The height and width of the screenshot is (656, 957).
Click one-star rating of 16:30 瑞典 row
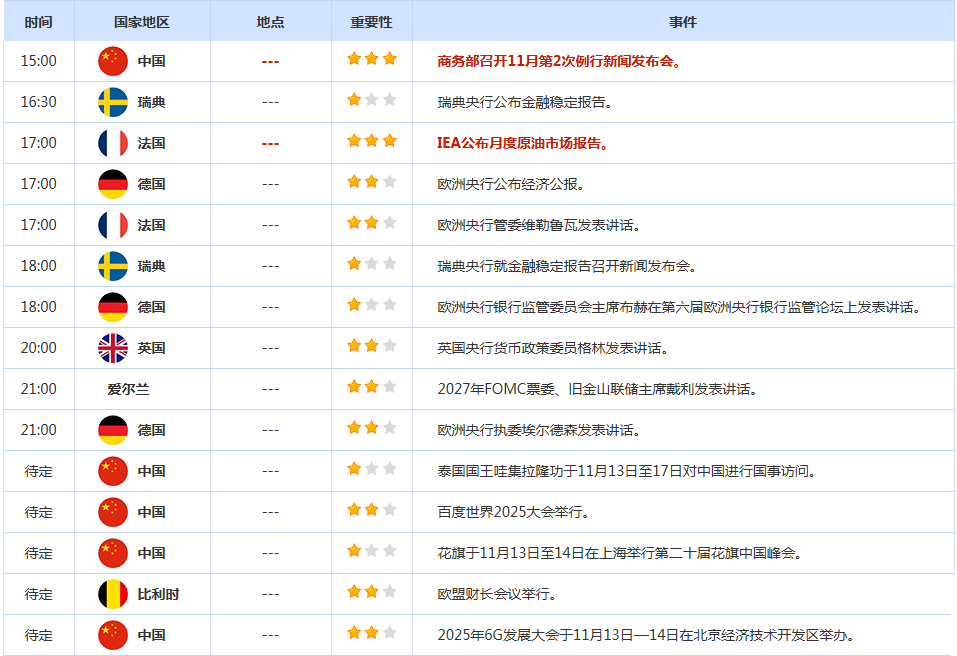pos(372,99)
